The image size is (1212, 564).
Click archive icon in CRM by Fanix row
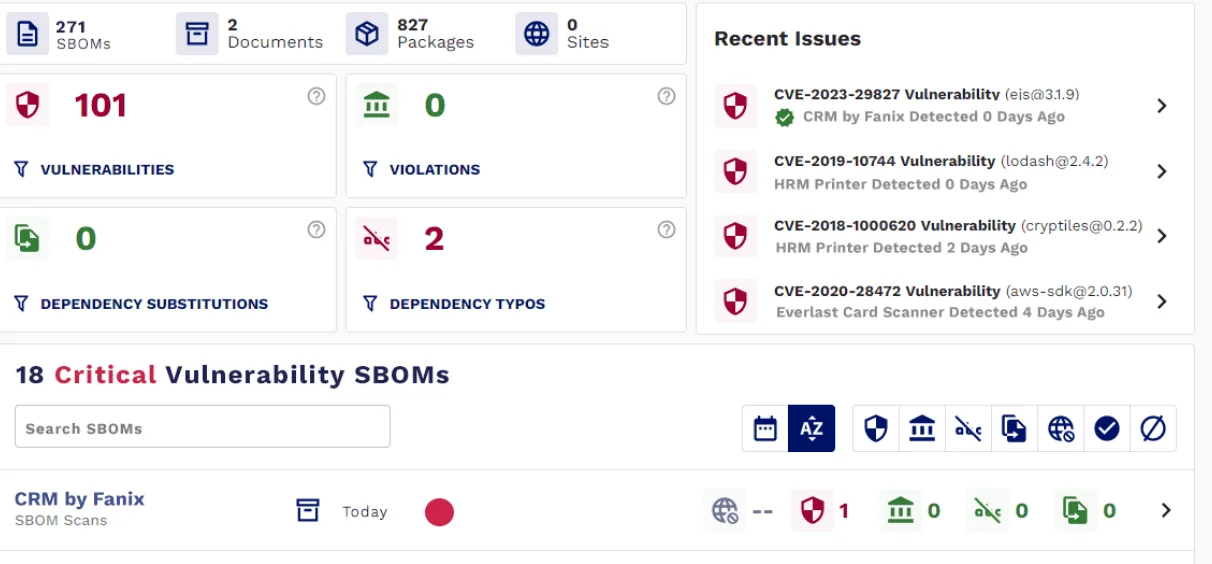(307, 511)
